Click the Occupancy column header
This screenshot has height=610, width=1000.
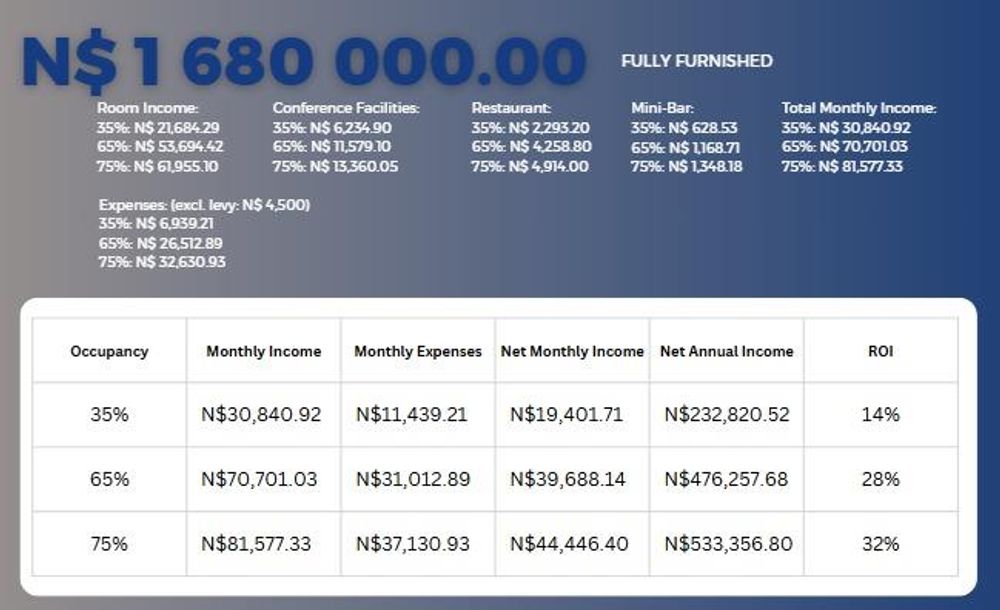point(109,351)
